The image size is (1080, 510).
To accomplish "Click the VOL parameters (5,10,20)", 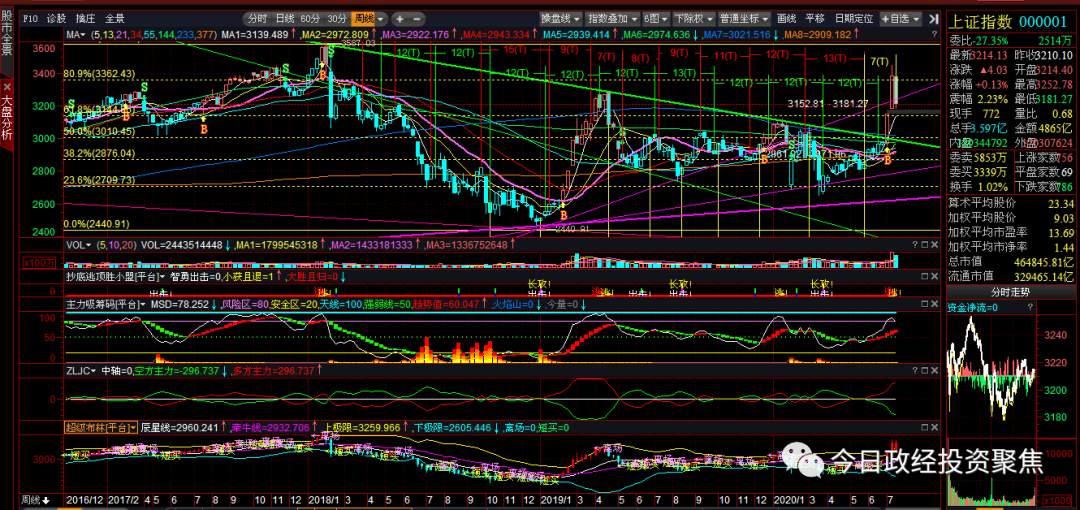I will [x=116, y=245].
